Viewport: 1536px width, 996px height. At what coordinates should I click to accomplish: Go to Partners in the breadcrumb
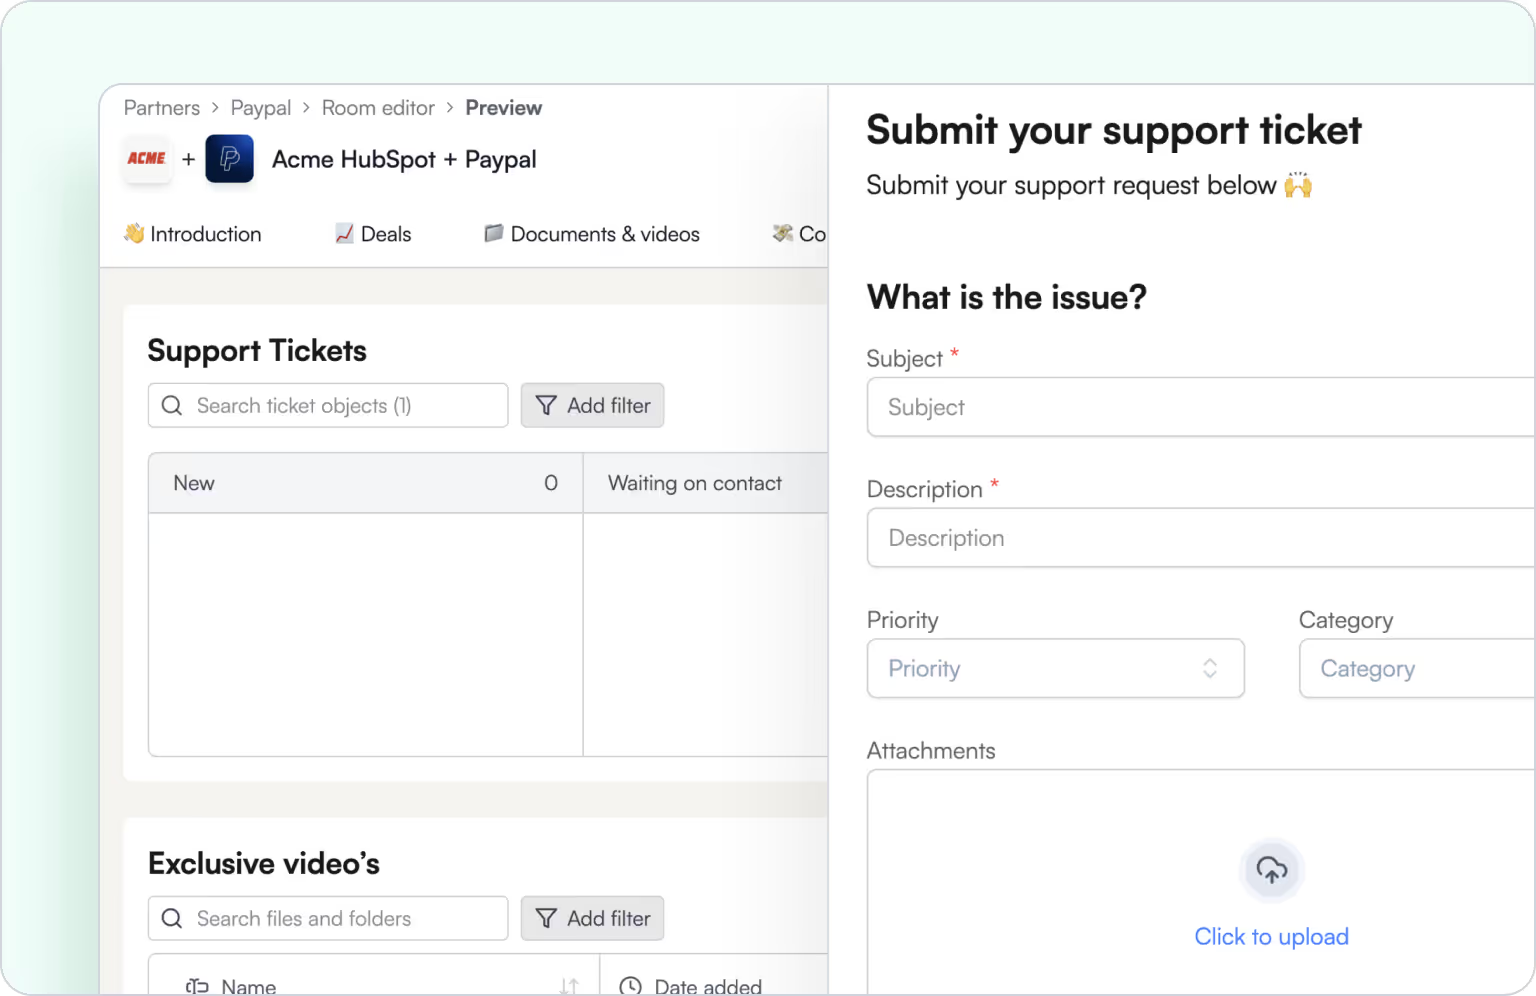(162, 108)
